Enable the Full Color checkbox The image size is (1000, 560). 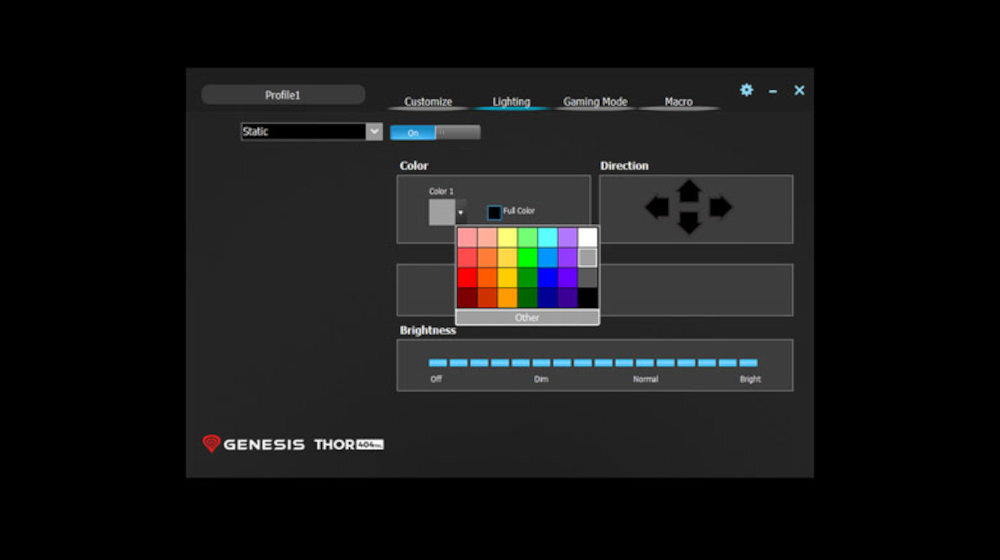click(x=494, y=212)
